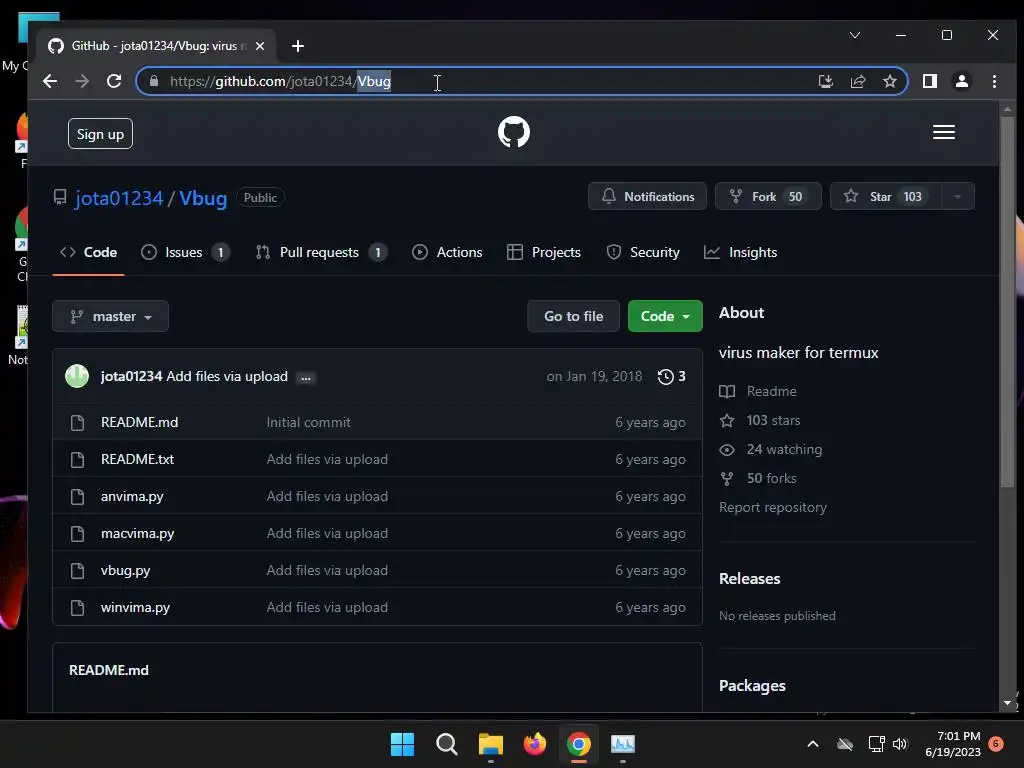The width and height of the screenshot is (1024, 768).
Task: Click the page vertical scrollbar
Action: [x=1007, y=300]
